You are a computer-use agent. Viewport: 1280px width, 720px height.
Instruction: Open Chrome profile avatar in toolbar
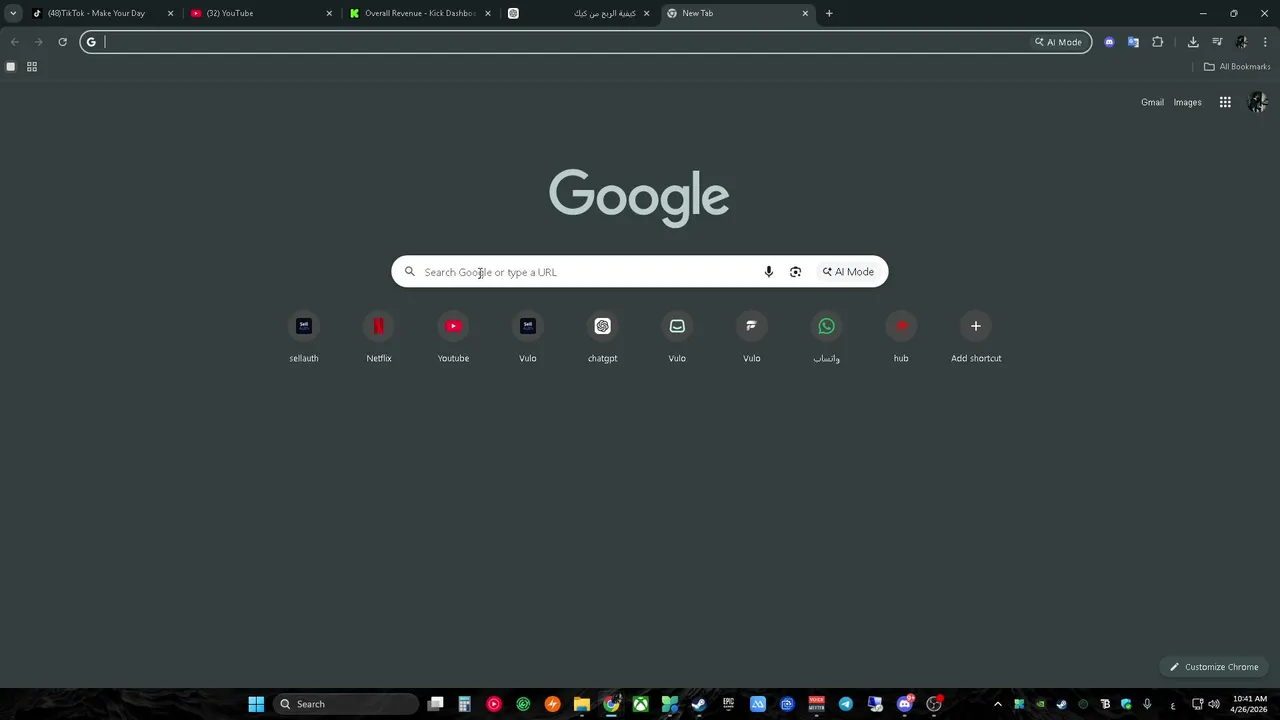(1241, 42)
